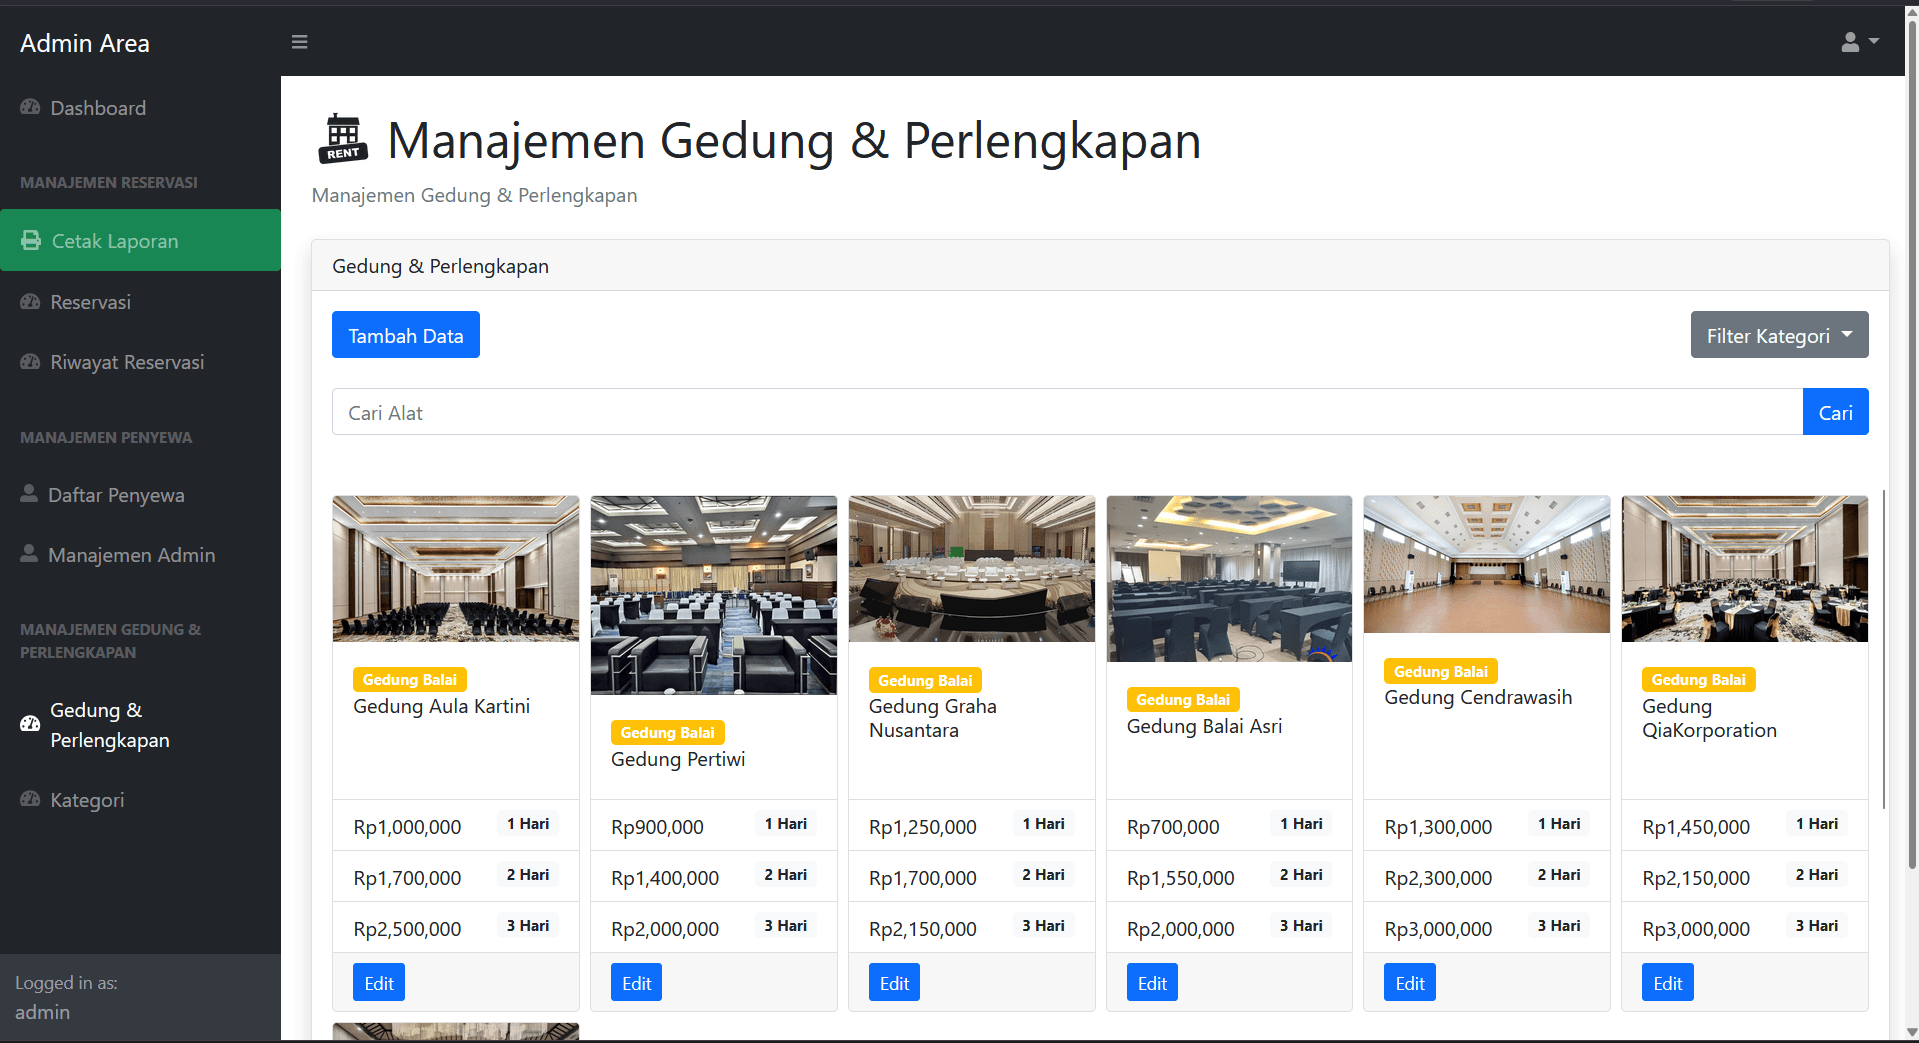Edit Gedung Pertiwi
1919x1043 pixels.
[x=637, y=983]
